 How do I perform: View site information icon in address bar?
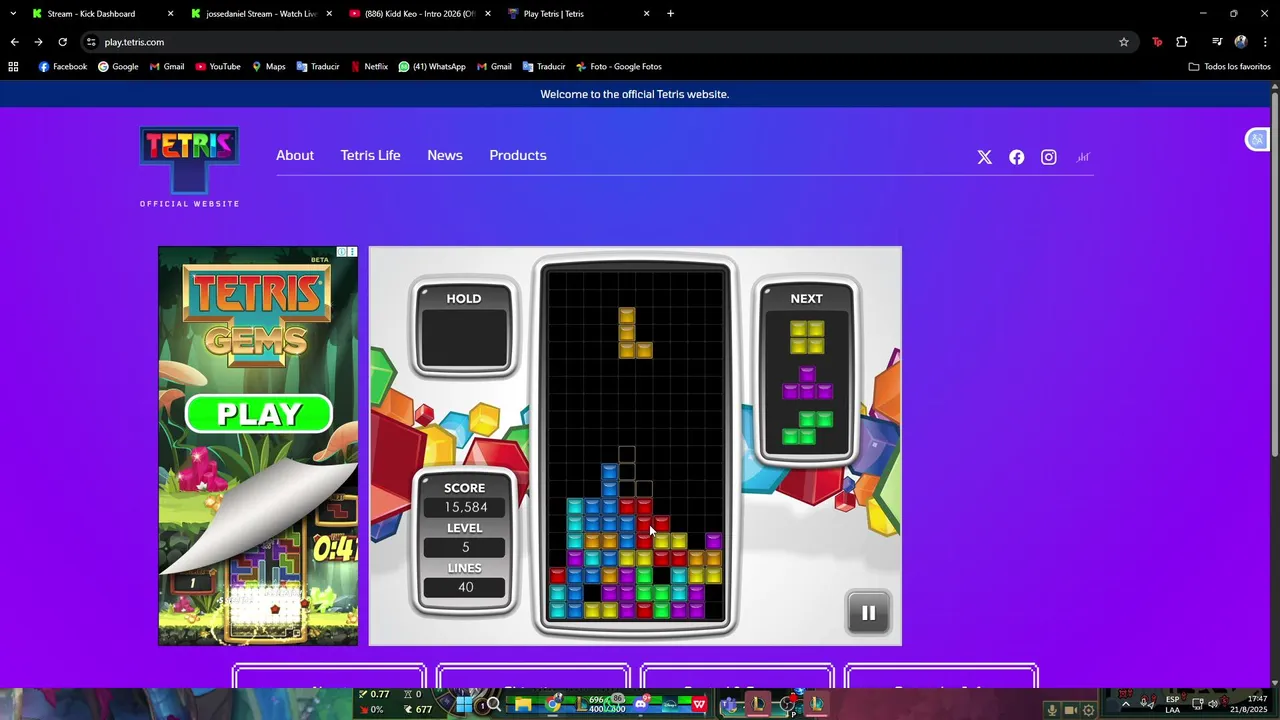pos(91,42)
